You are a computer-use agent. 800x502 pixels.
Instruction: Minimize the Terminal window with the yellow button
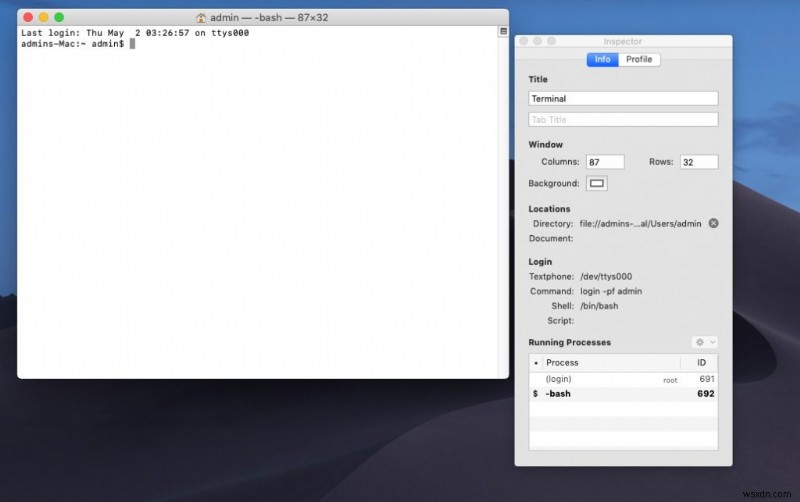(x=43, y=17)
